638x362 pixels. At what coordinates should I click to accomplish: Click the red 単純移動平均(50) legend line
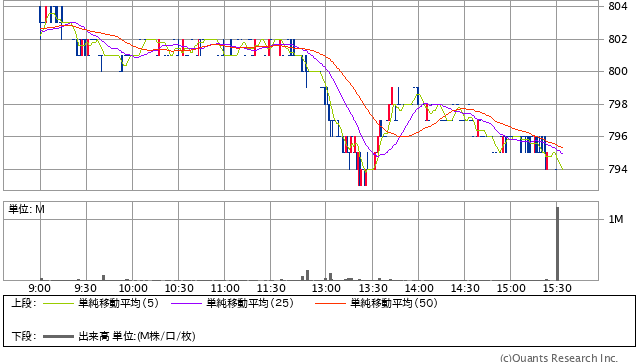[x=330, y=303]
